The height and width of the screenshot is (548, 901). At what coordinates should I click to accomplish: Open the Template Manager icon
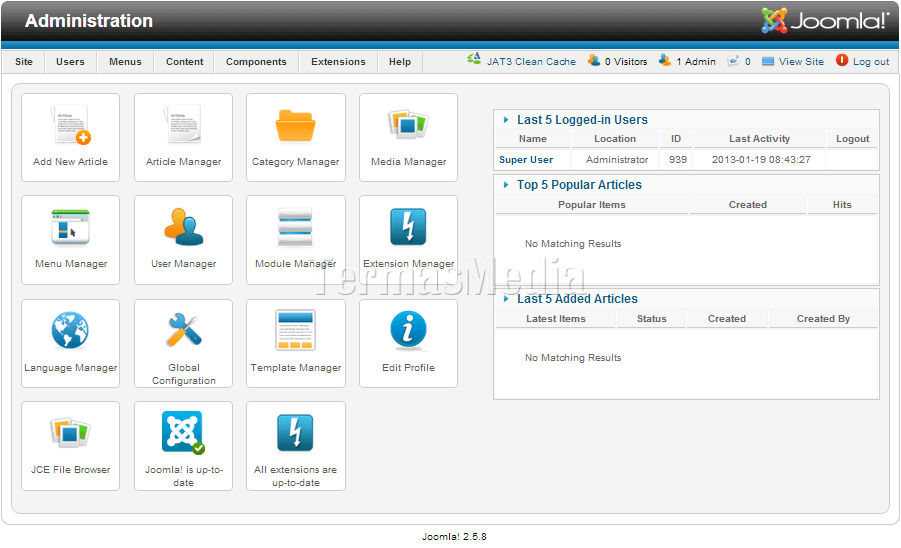pyautogui.click(x=295, y=330)
